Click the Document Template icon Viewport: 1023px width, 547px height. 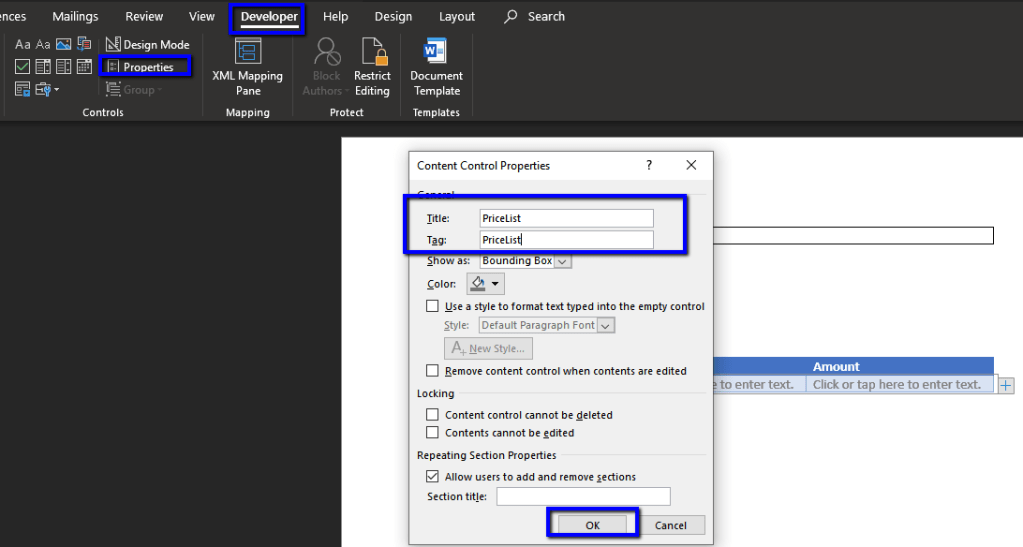point(436,66)
